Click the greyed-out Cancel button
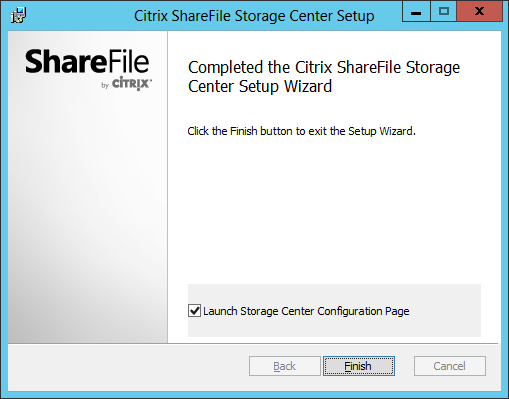Screen dimensions: 509x399 tap(450, 366)
